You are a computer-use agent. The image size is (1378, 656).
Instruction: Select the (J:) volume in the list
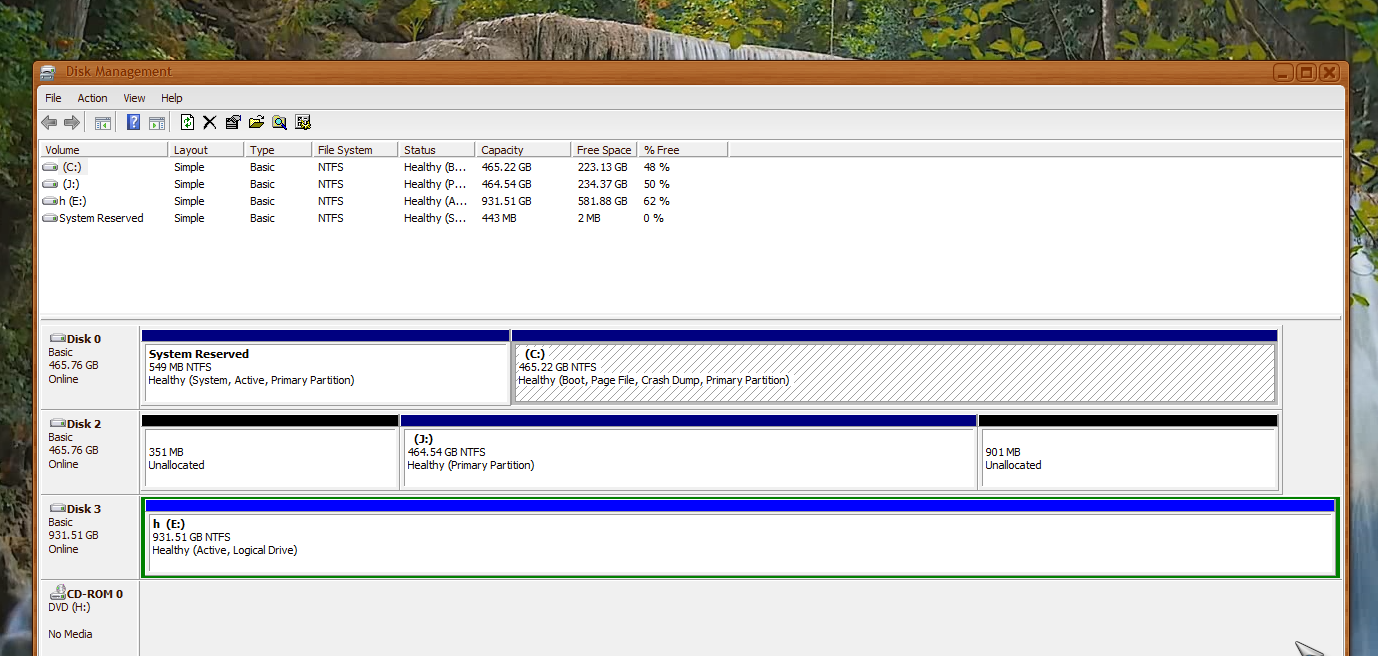pyautogui.click(x=61, y=184)
